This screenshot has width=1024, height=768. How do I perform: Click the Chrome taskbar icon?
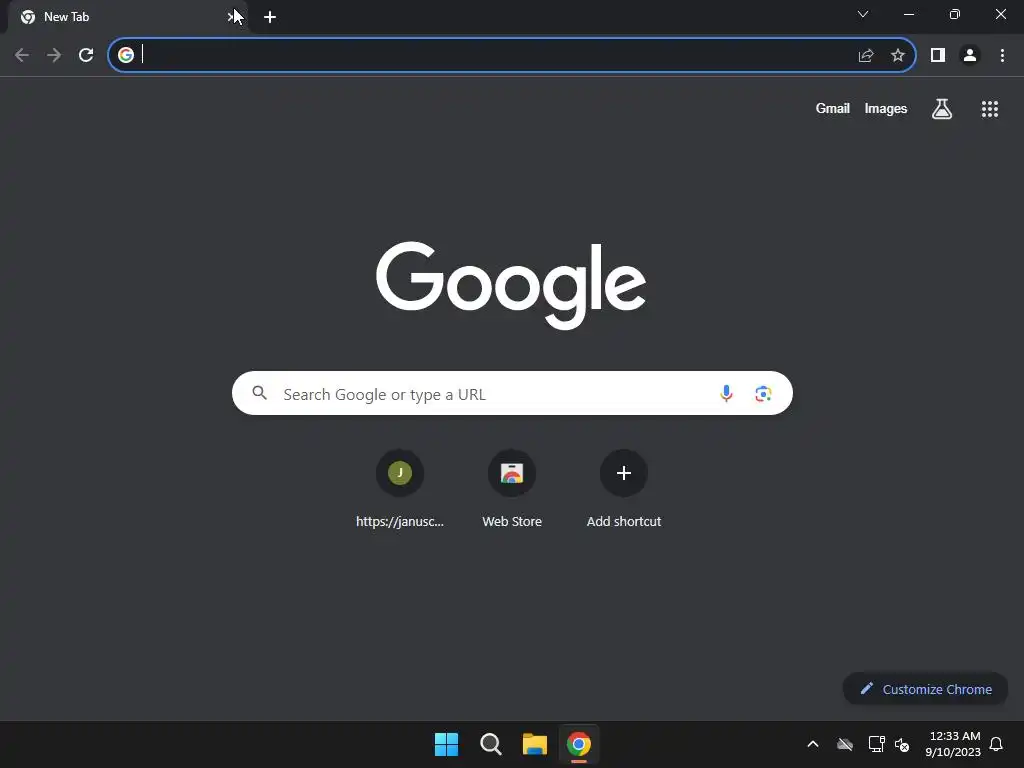click(579, 744)
